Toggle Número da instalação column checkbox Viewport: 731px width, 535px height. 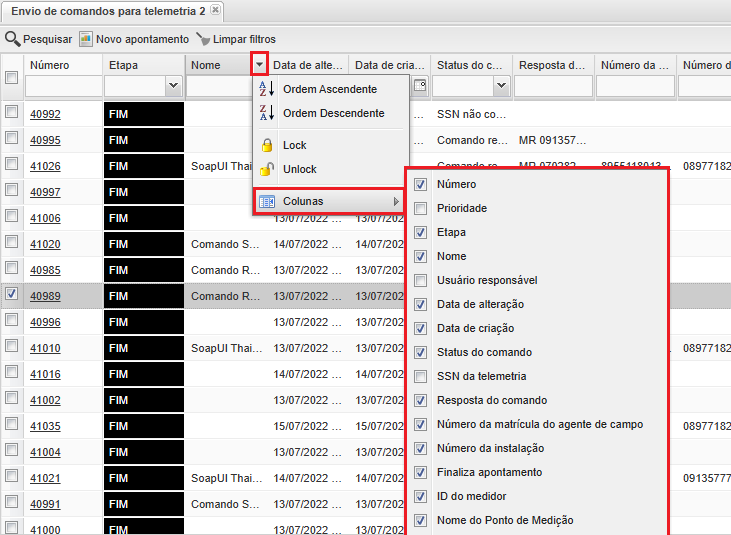[x=421, y=448]
